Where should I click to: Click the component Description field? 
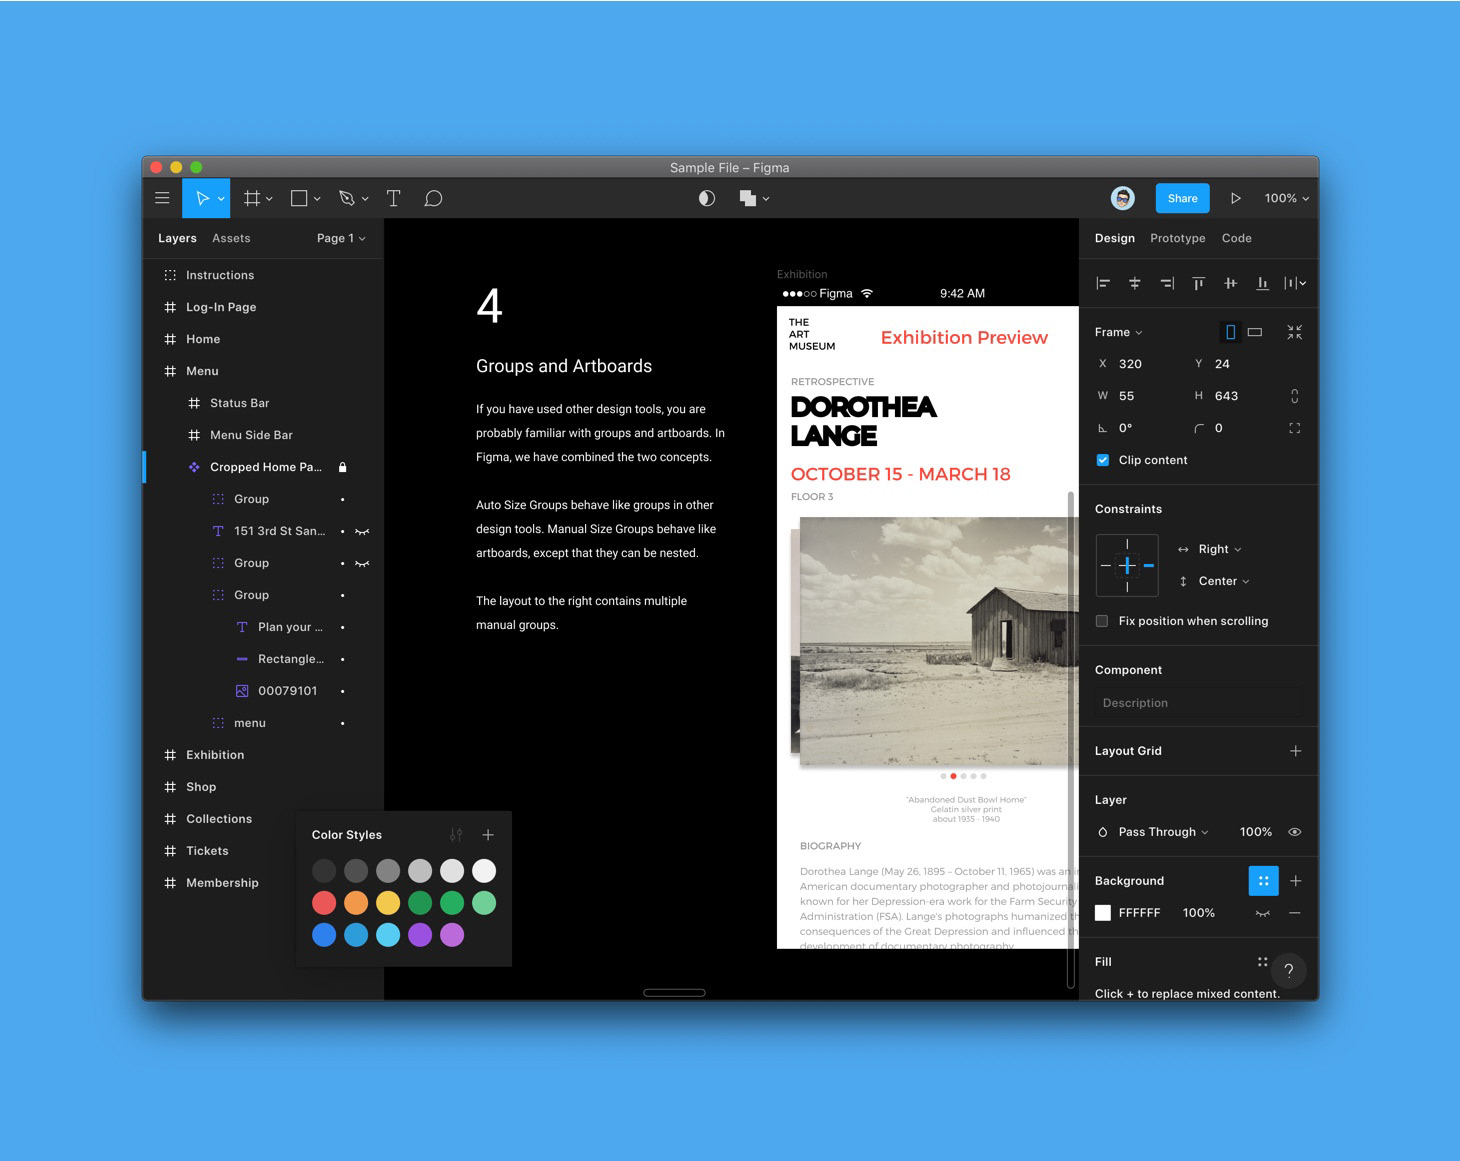point(1198,703)
